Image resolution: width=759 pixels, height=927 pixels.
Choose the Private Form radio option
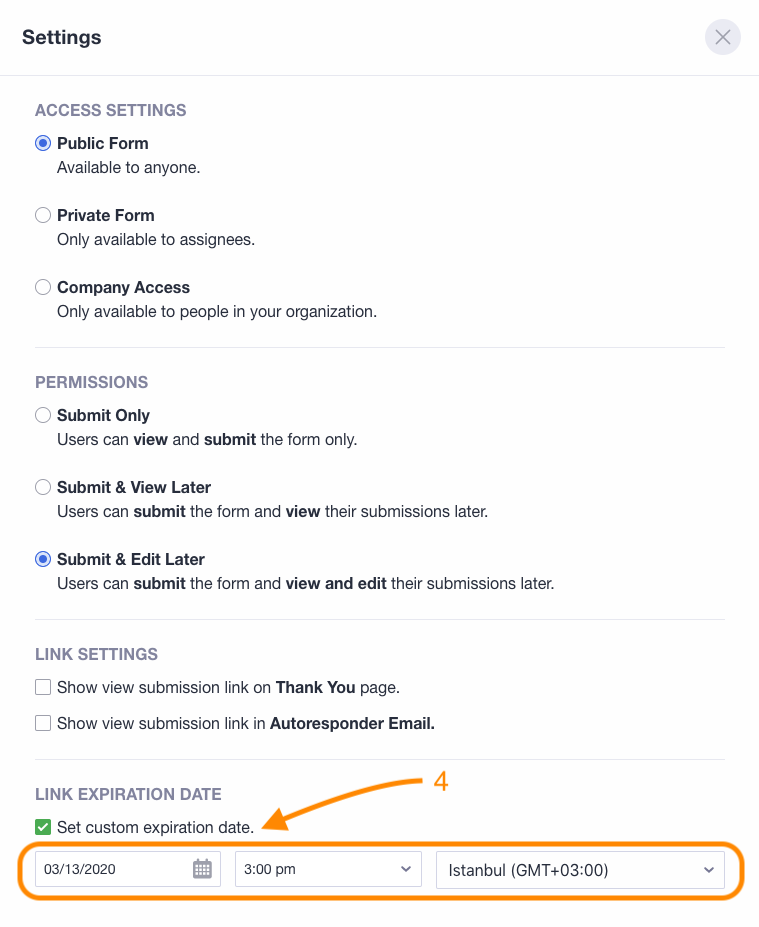(43, 215)
